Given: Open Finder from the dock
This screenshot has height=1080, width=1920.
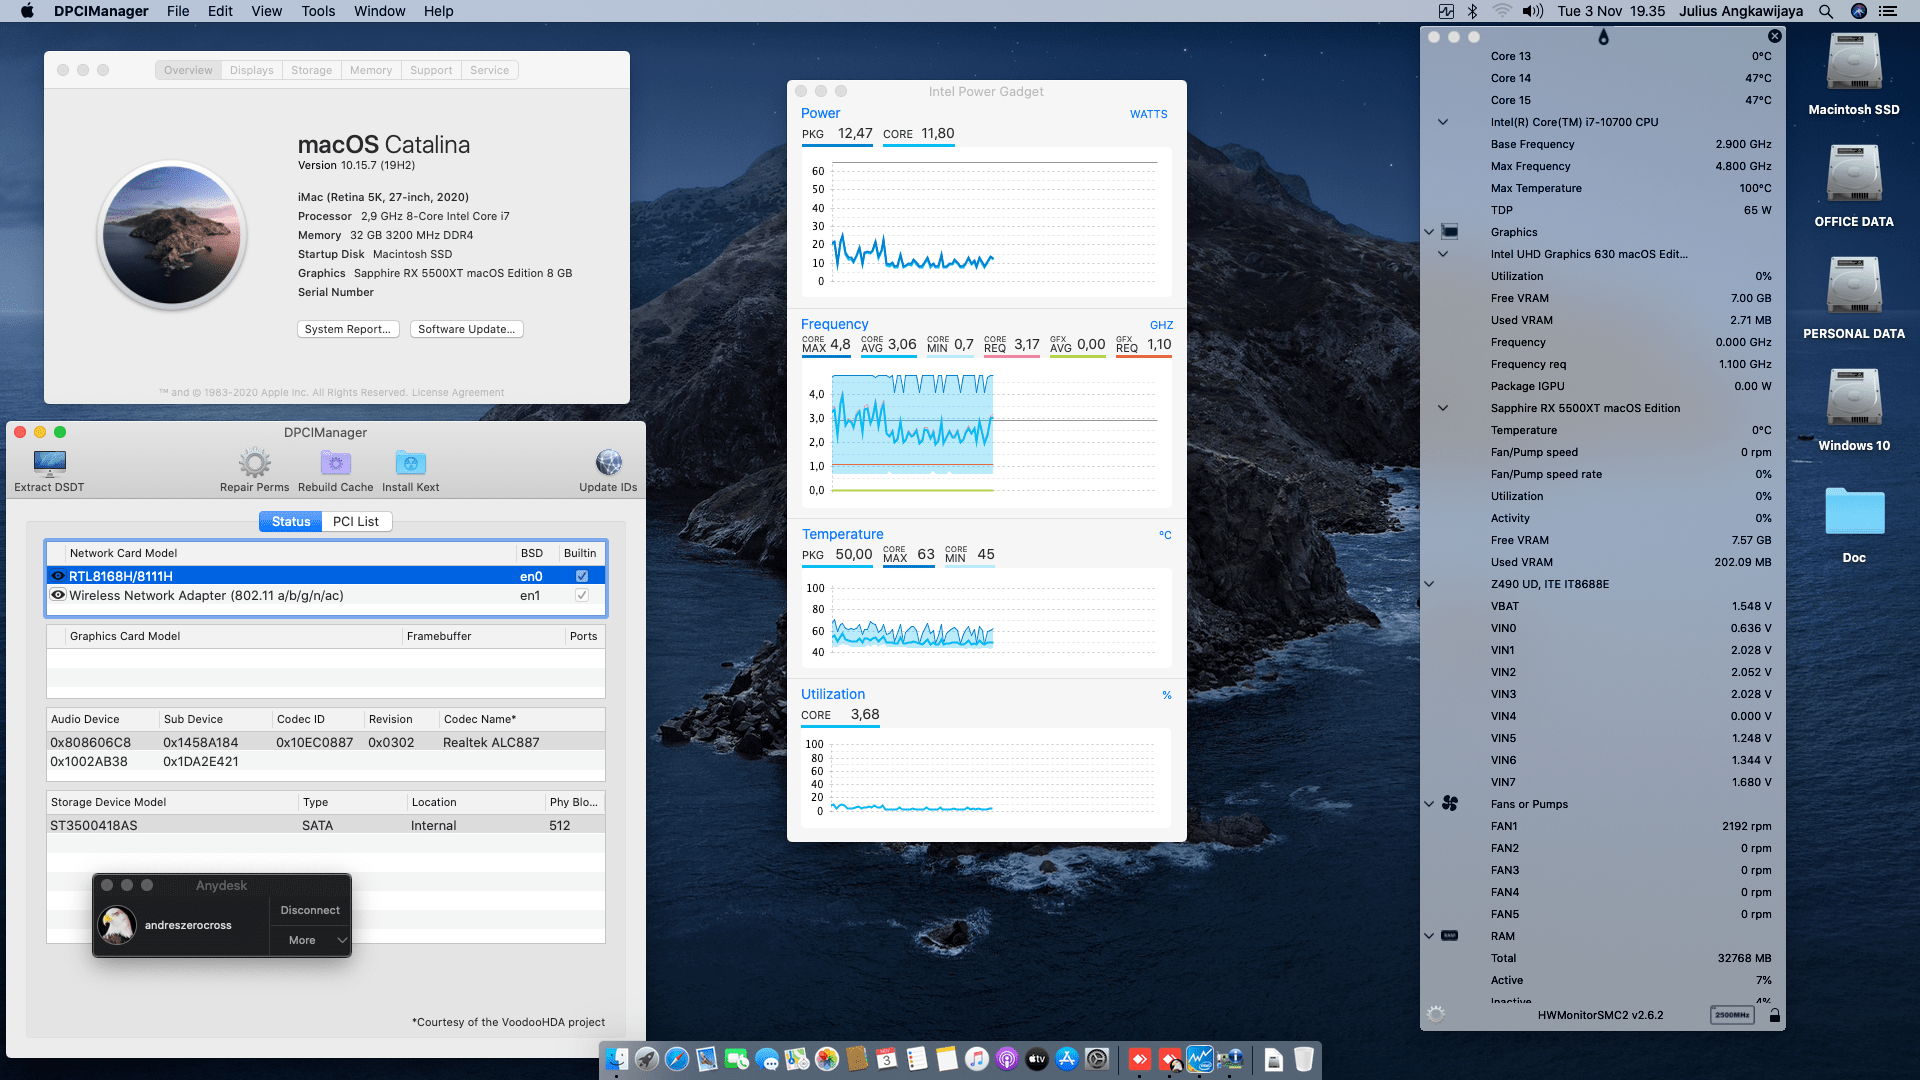Looking at the screenshot, I should click(617, 1059).
